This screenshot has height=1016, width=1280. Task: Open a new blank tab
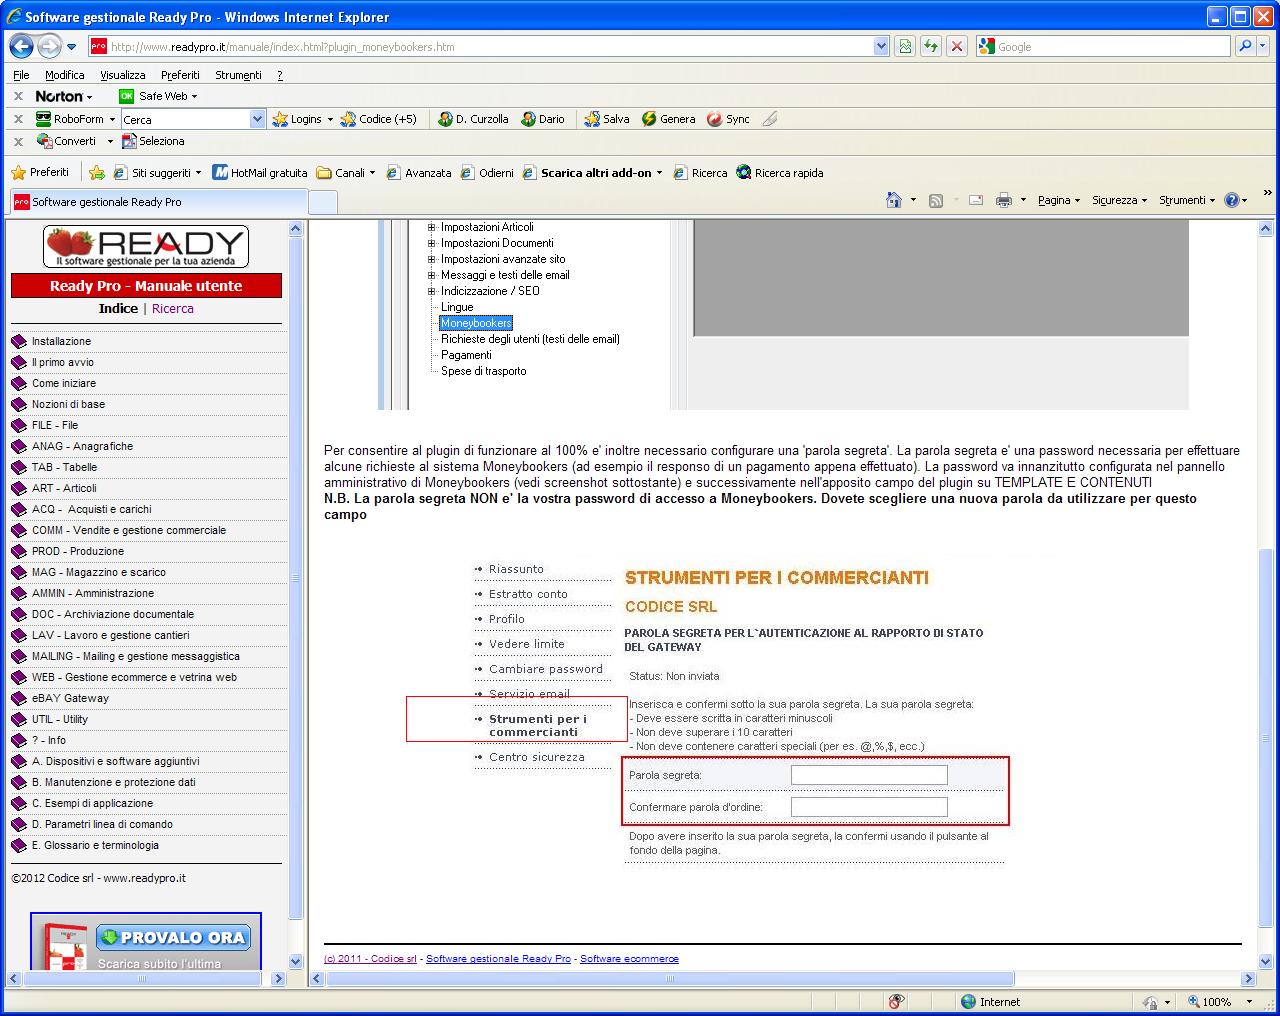(x=322, y=202)
